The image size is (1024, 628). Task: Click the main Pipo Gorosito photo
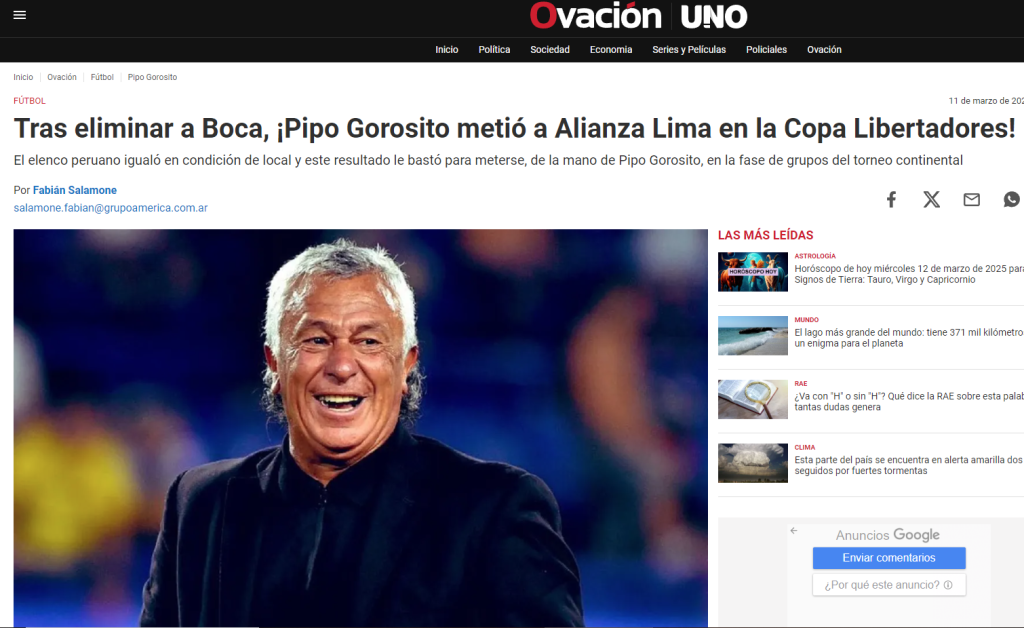coord(360,428)
